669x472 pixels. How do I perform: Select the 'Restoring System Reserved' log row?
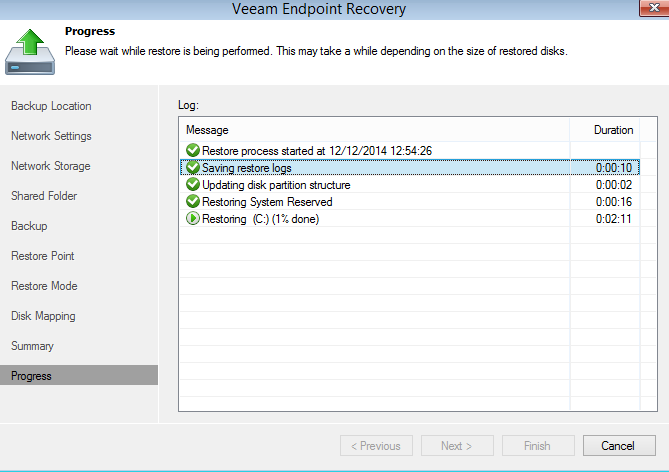410,201
